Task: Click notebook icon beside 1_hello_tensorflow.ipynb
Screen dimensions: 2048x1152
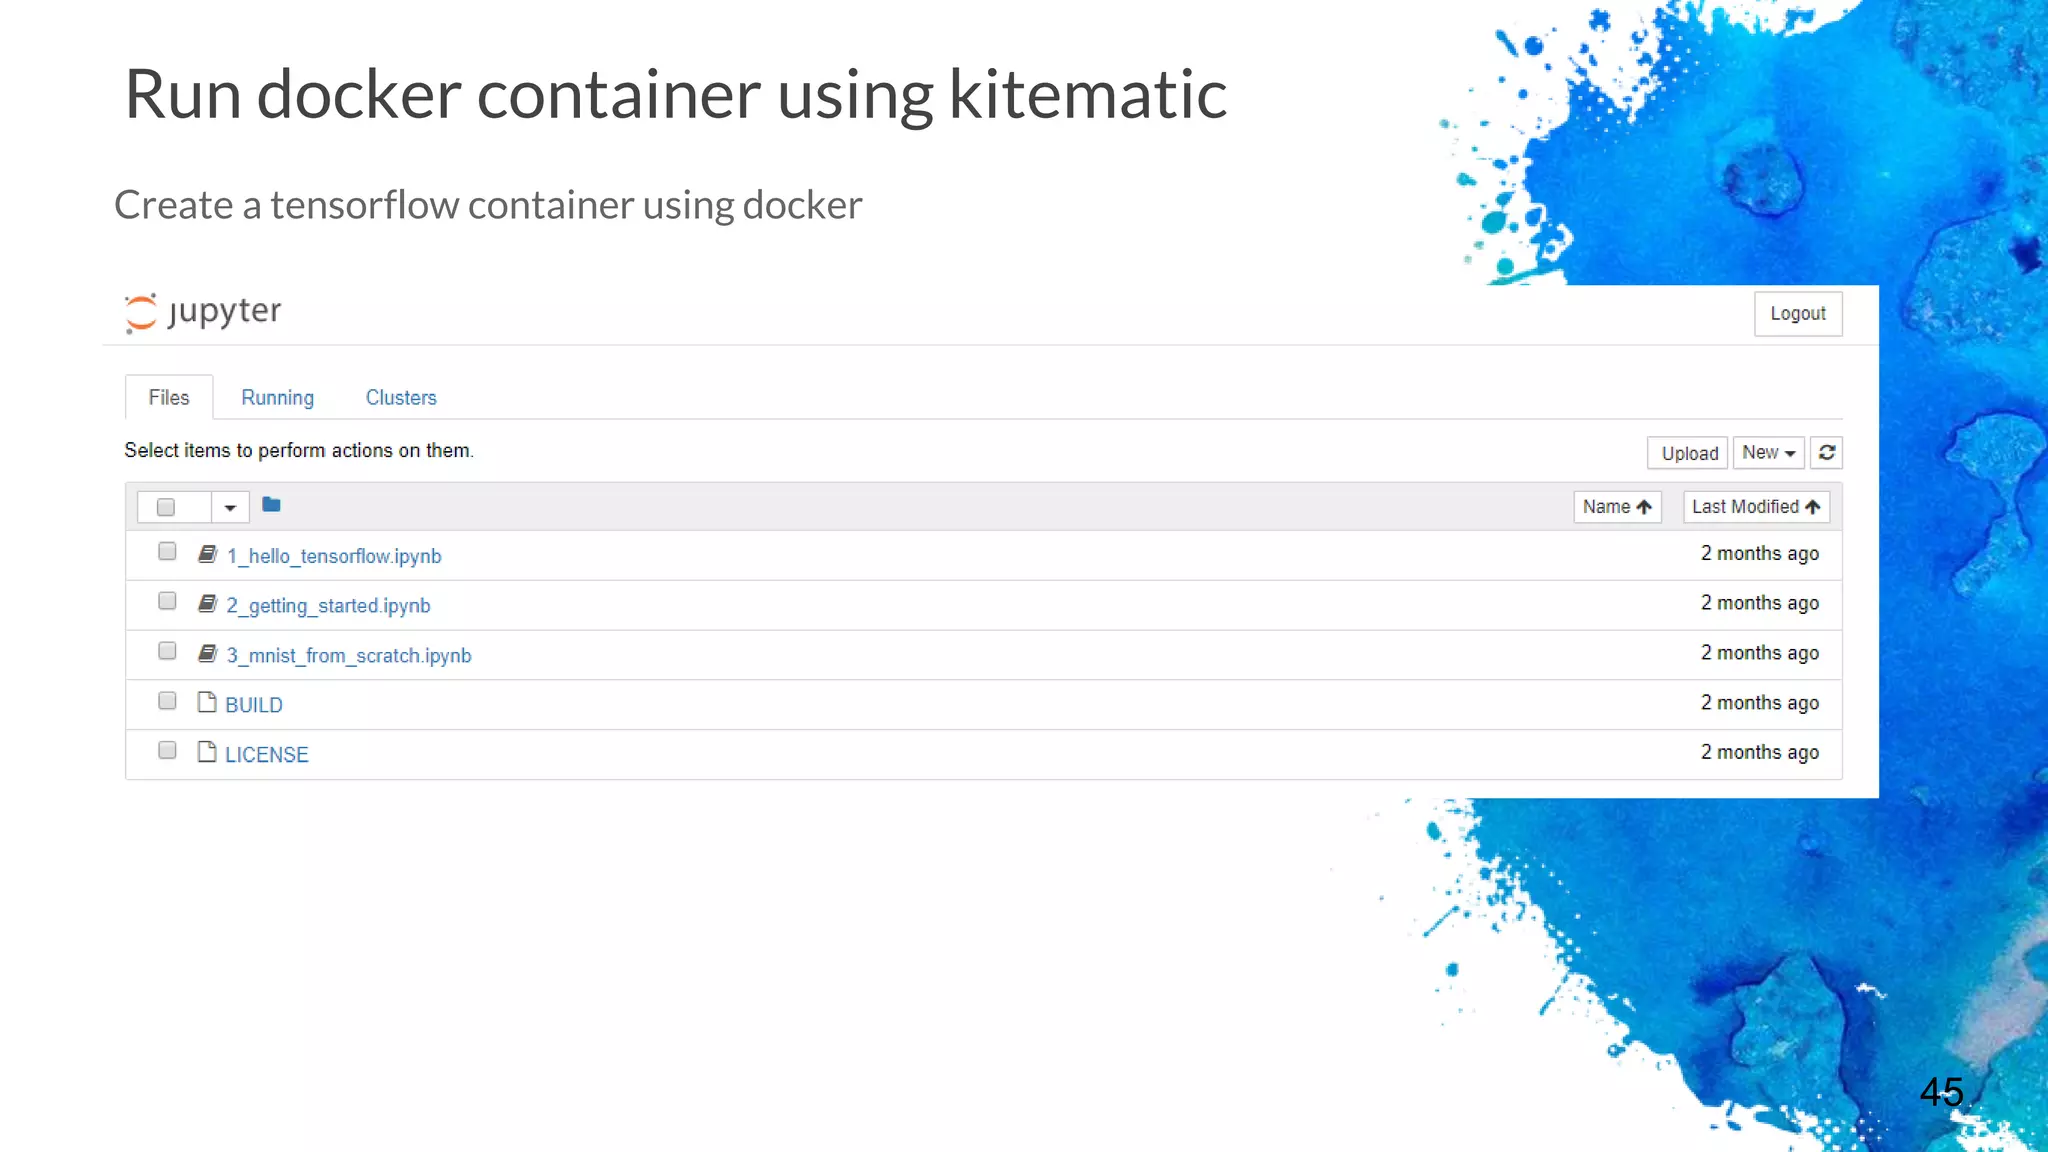Action: 207,554
